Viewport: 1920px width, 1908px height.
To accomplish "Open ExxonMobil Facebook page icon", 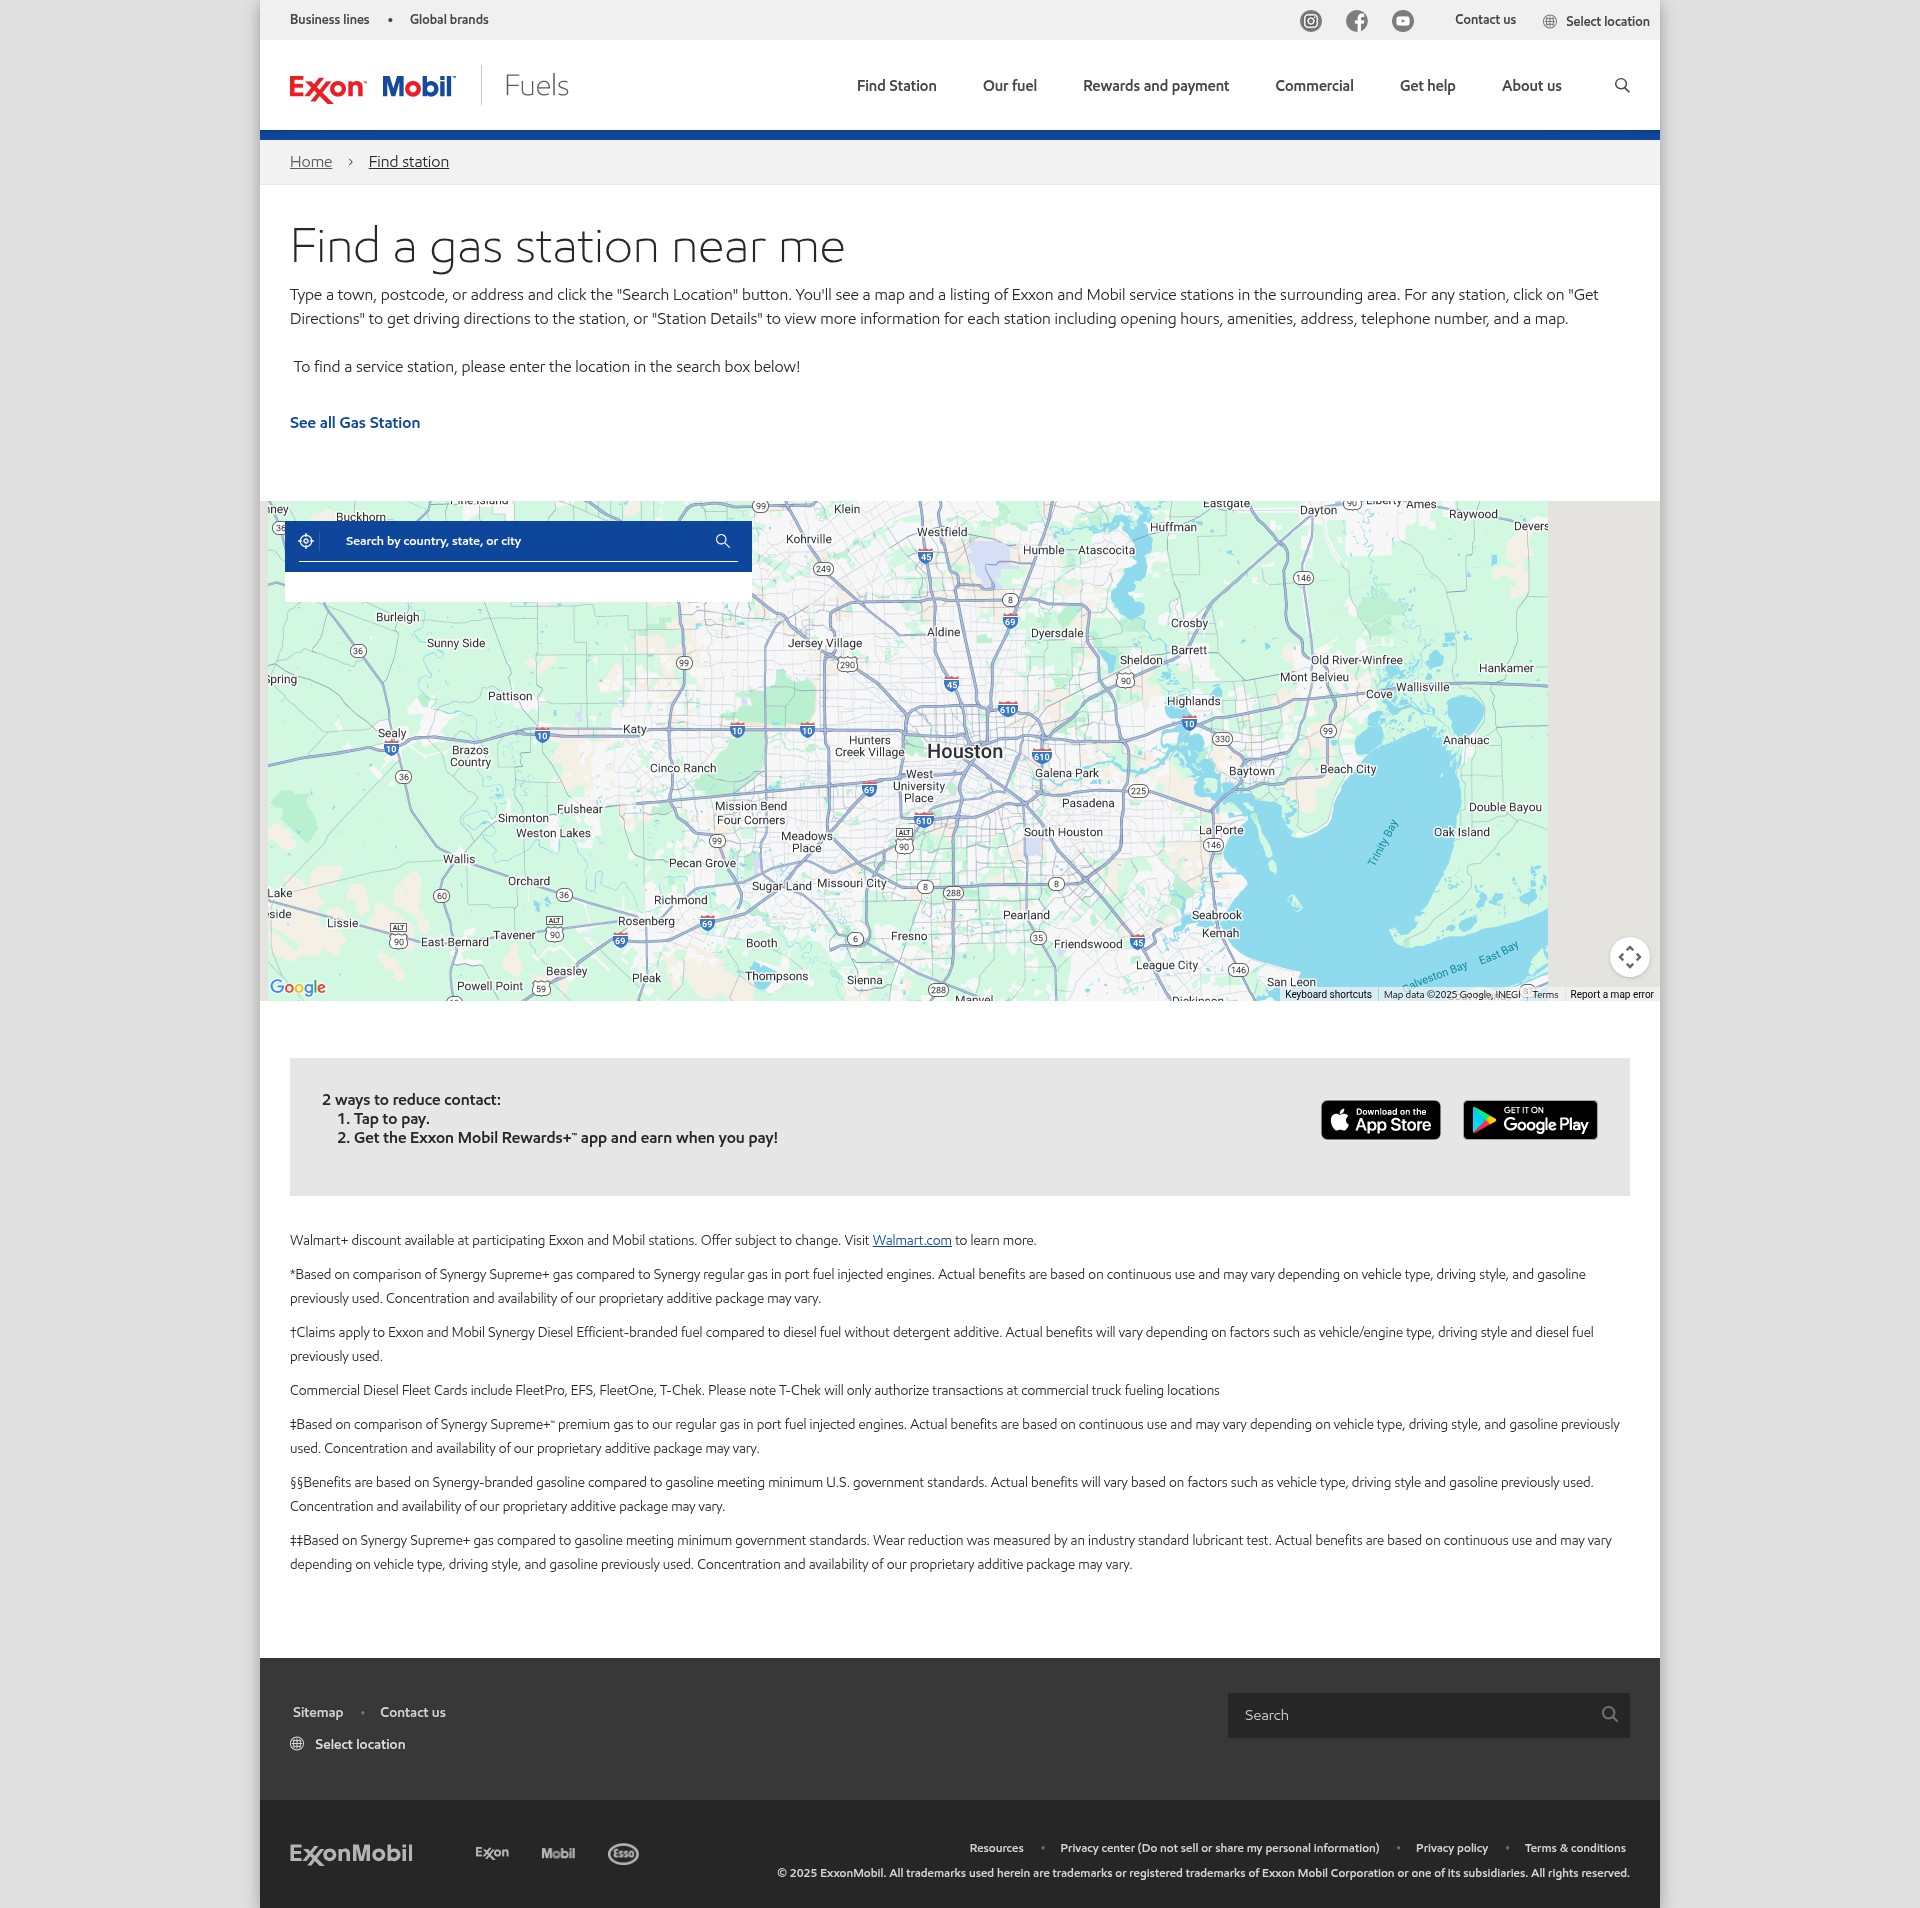I will click(x=1356, y=21).
